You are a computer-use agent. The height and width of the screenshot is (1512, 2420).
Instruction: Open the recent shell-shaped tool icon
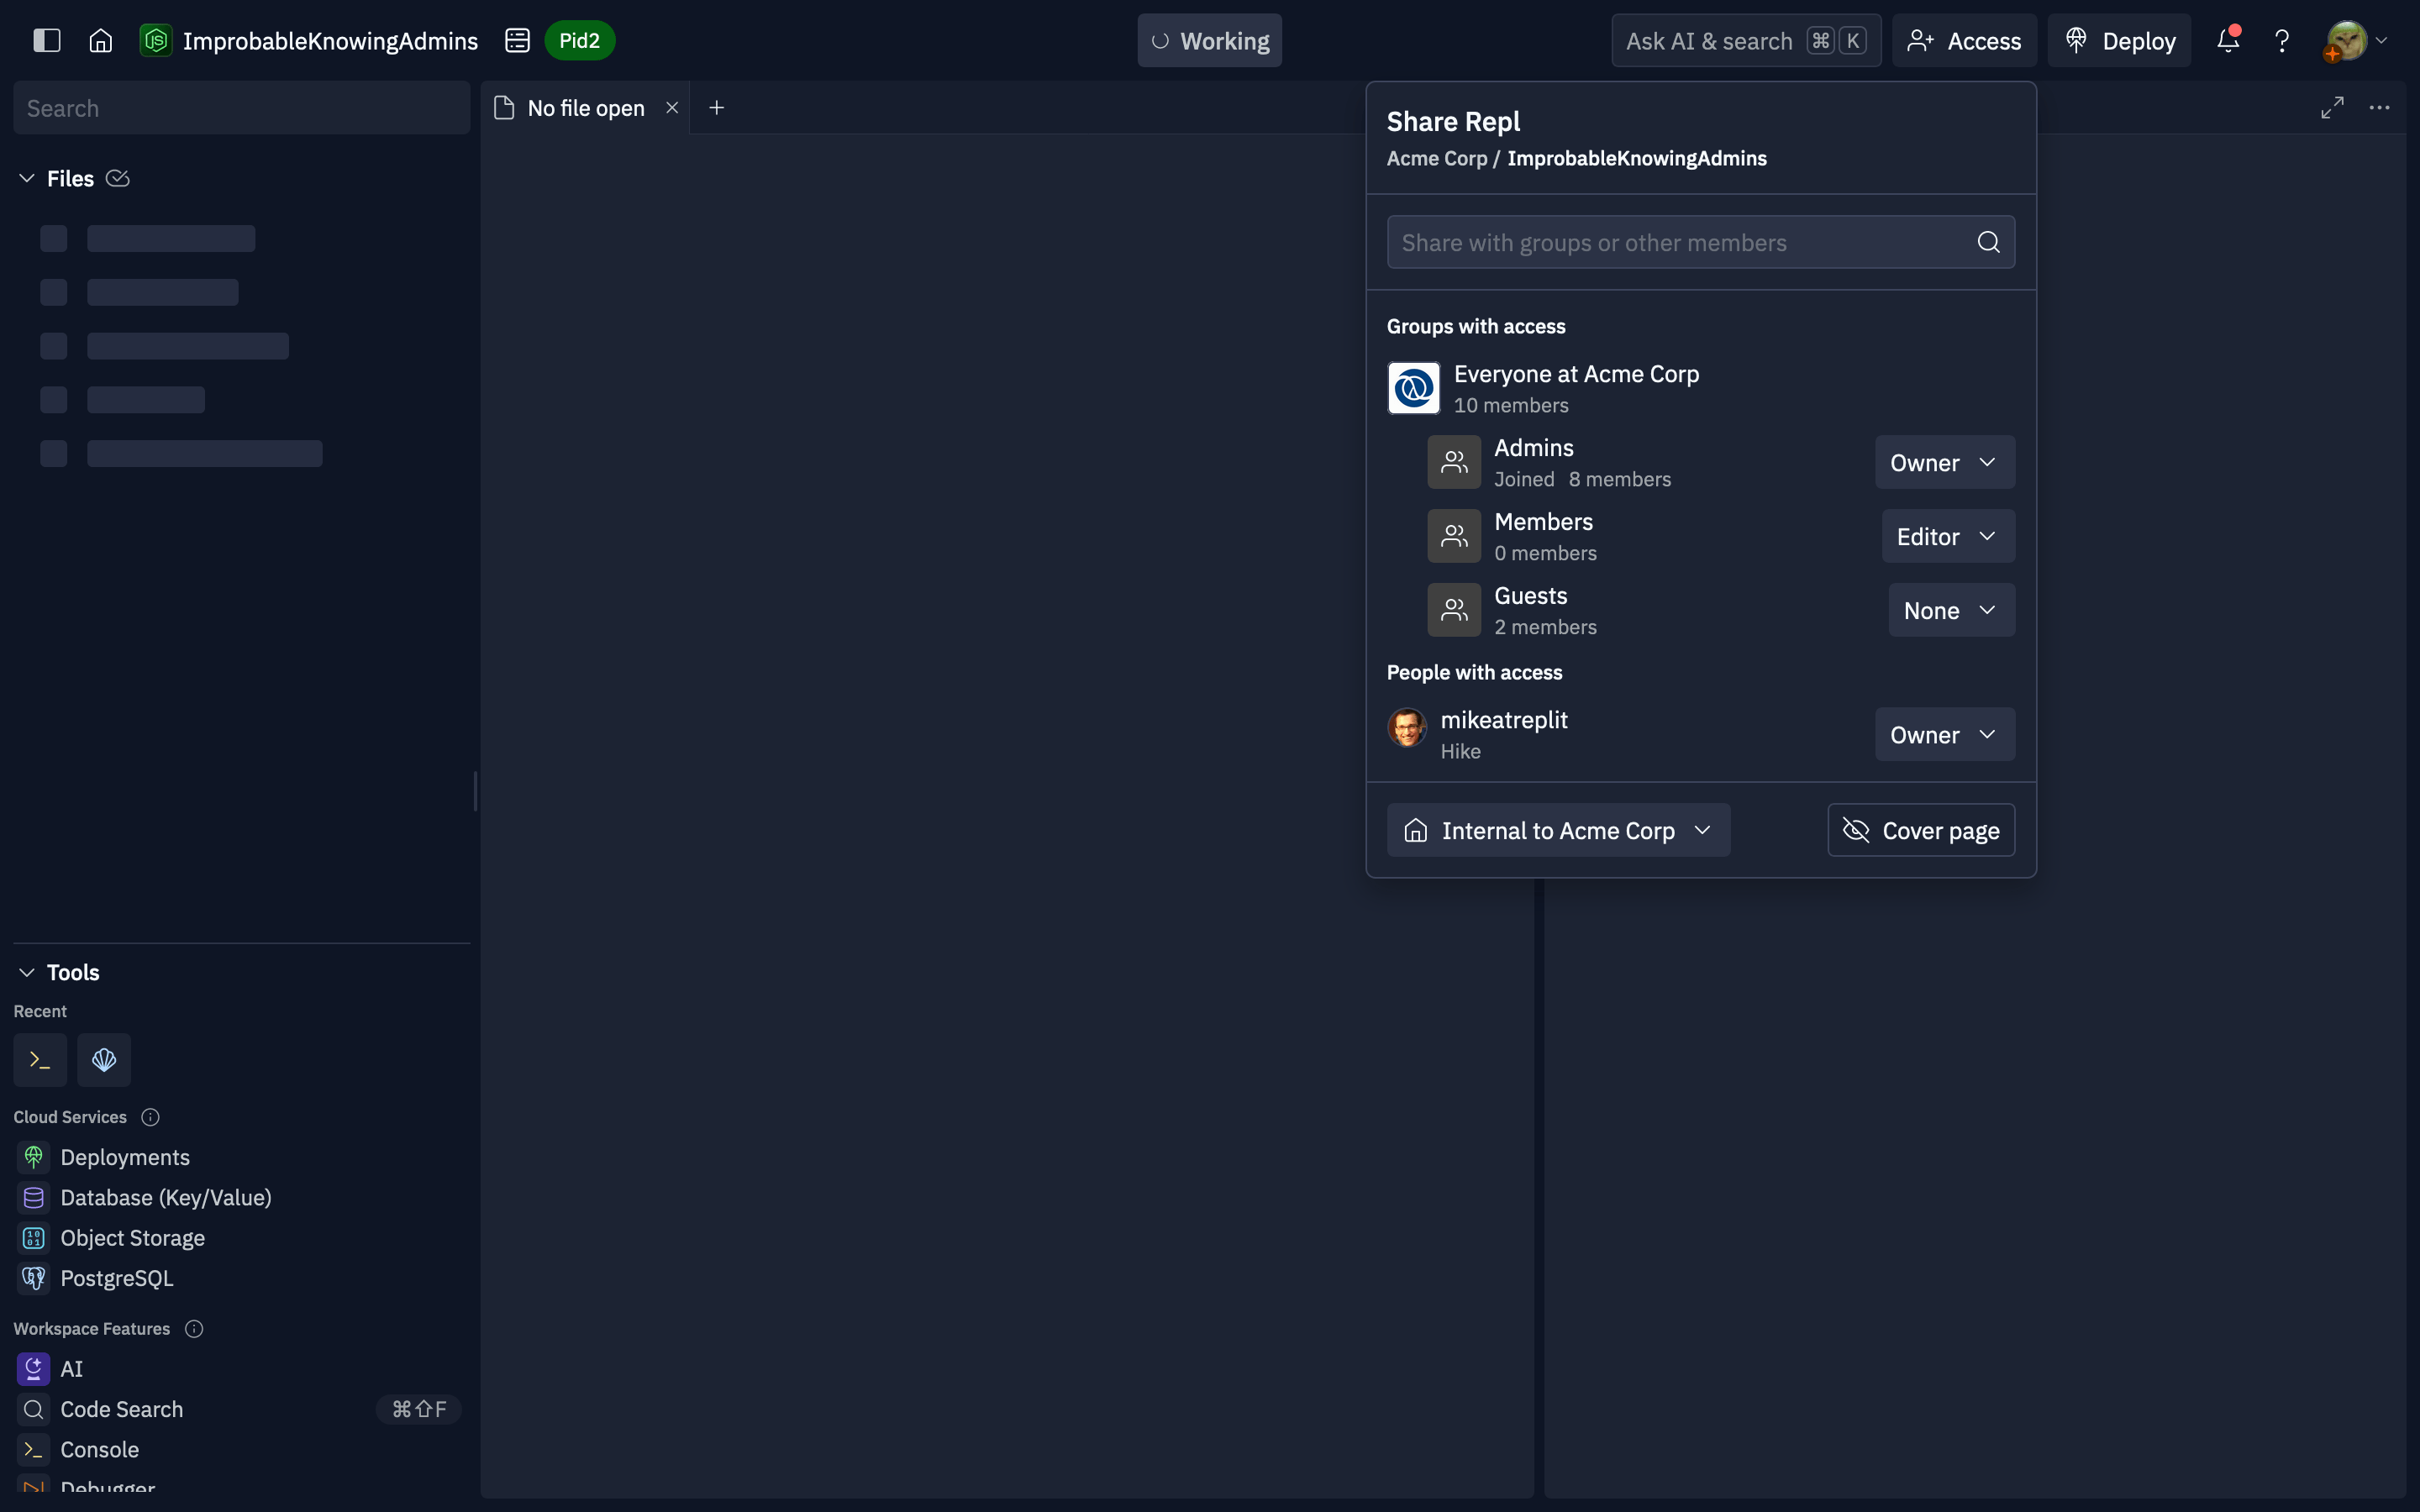coord(104,1060)
